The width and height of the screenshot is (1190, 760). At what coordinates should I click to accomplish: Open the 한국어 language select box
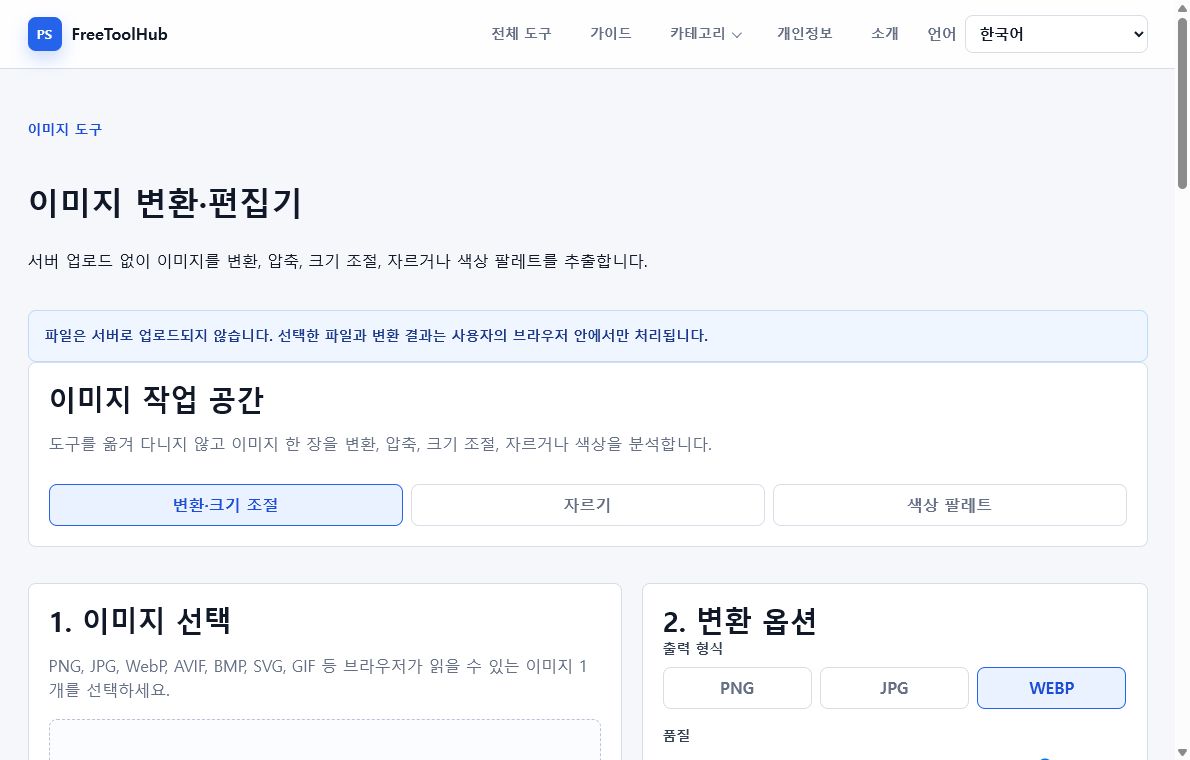(1056, 34)
